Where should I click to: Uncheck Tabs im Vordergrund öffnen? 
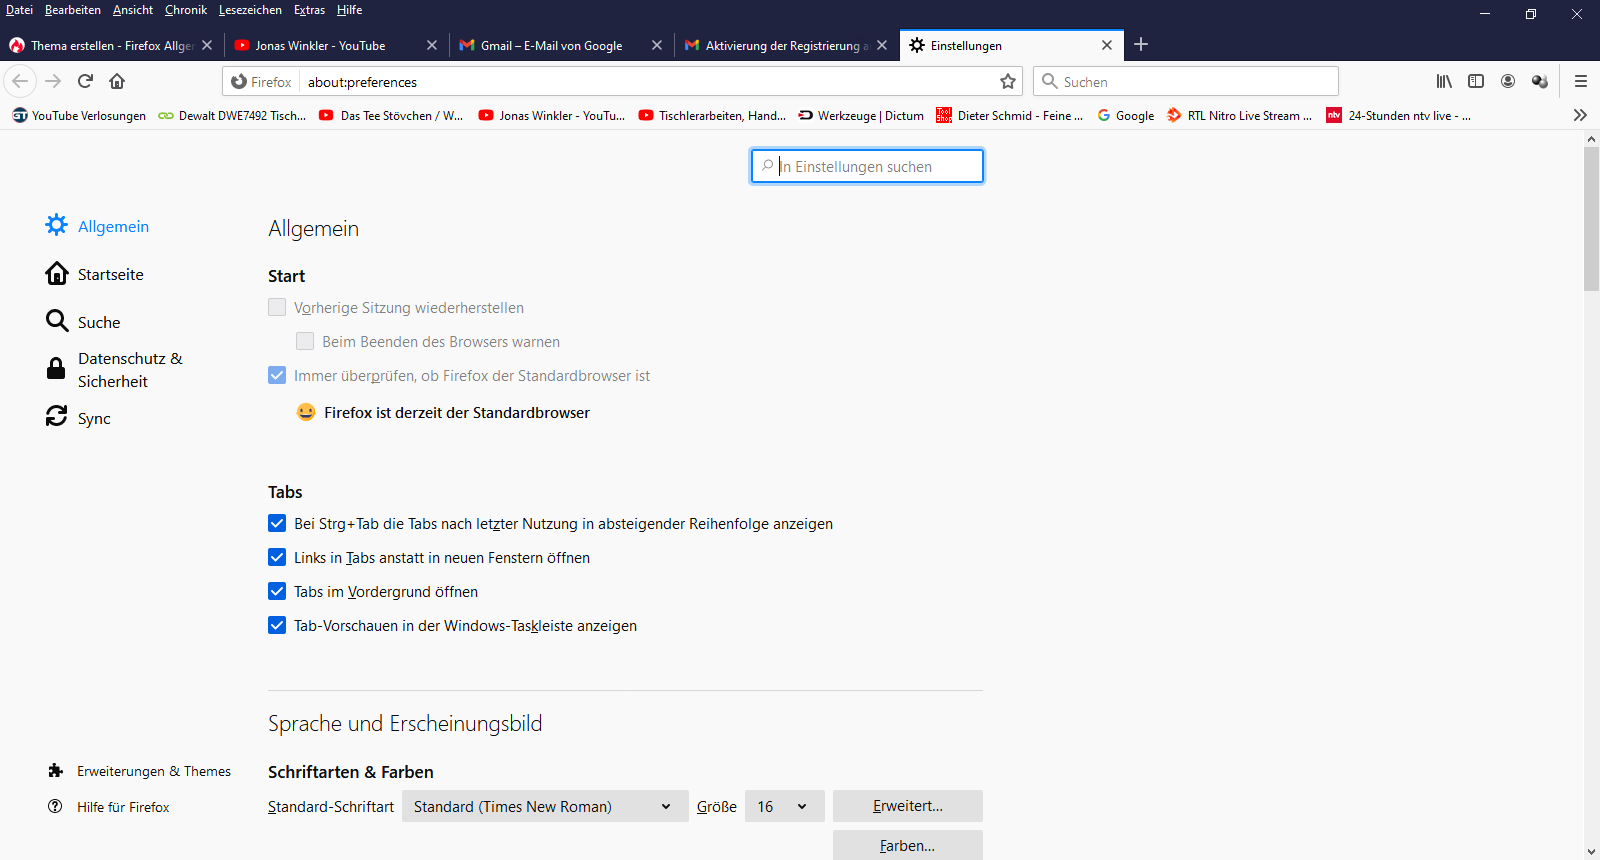(277, 591)
